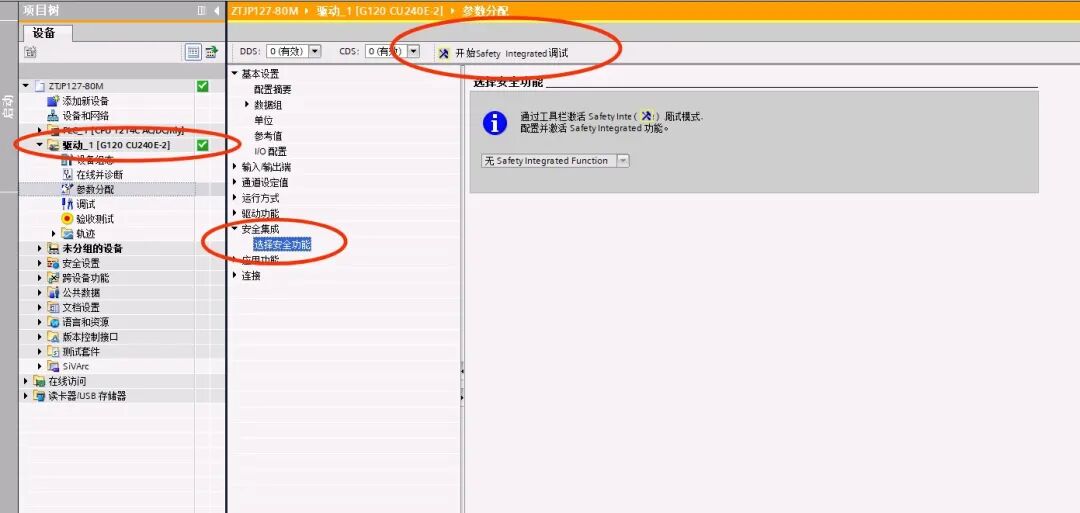Collapse the ZTJP127-80M project node
Screen dimensions: 1080x513
coord(26,86)
